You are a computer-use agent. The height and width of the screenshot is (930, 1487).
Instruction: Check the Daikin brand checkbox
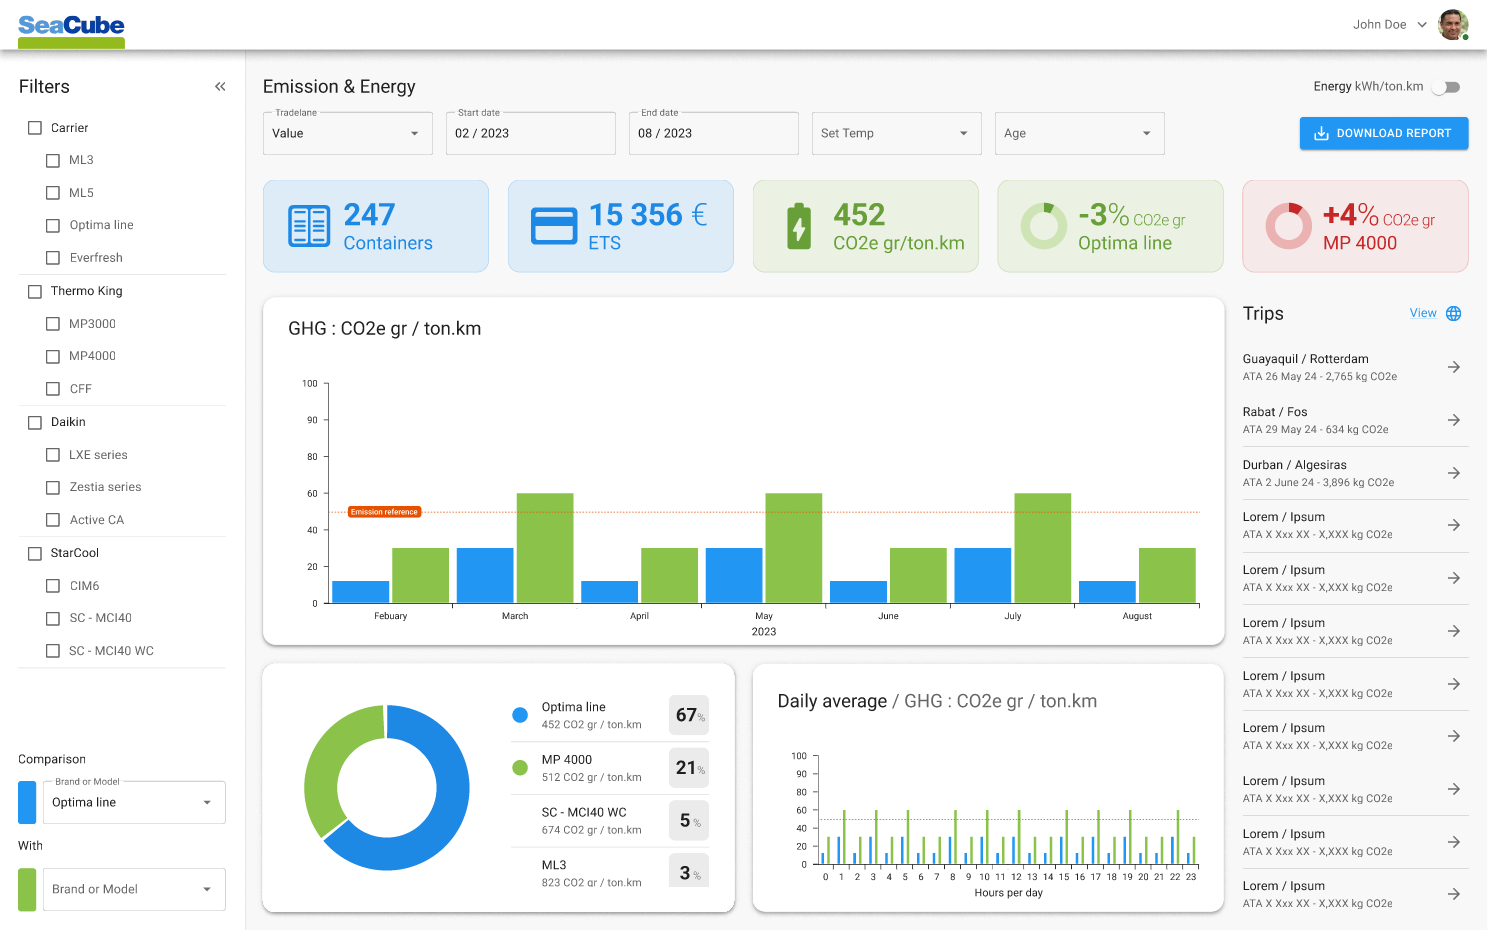coord(35,422)
